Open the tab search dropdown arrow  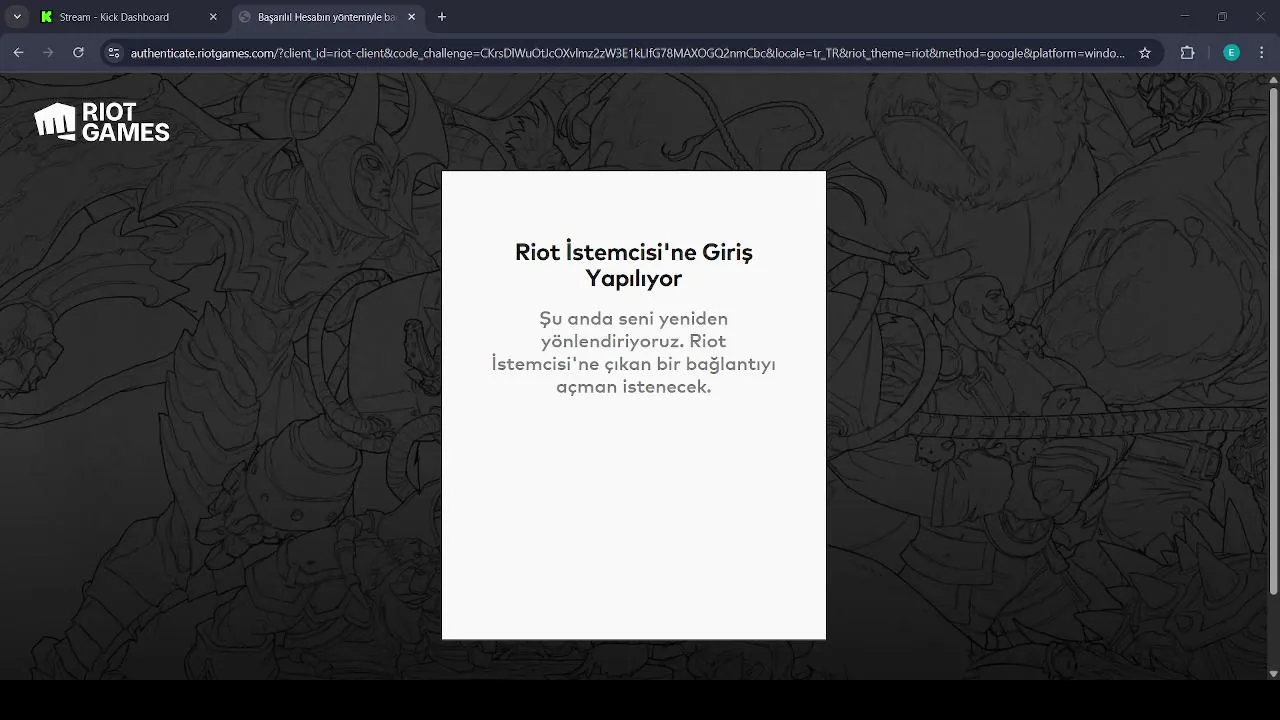[x=17, y=17]
